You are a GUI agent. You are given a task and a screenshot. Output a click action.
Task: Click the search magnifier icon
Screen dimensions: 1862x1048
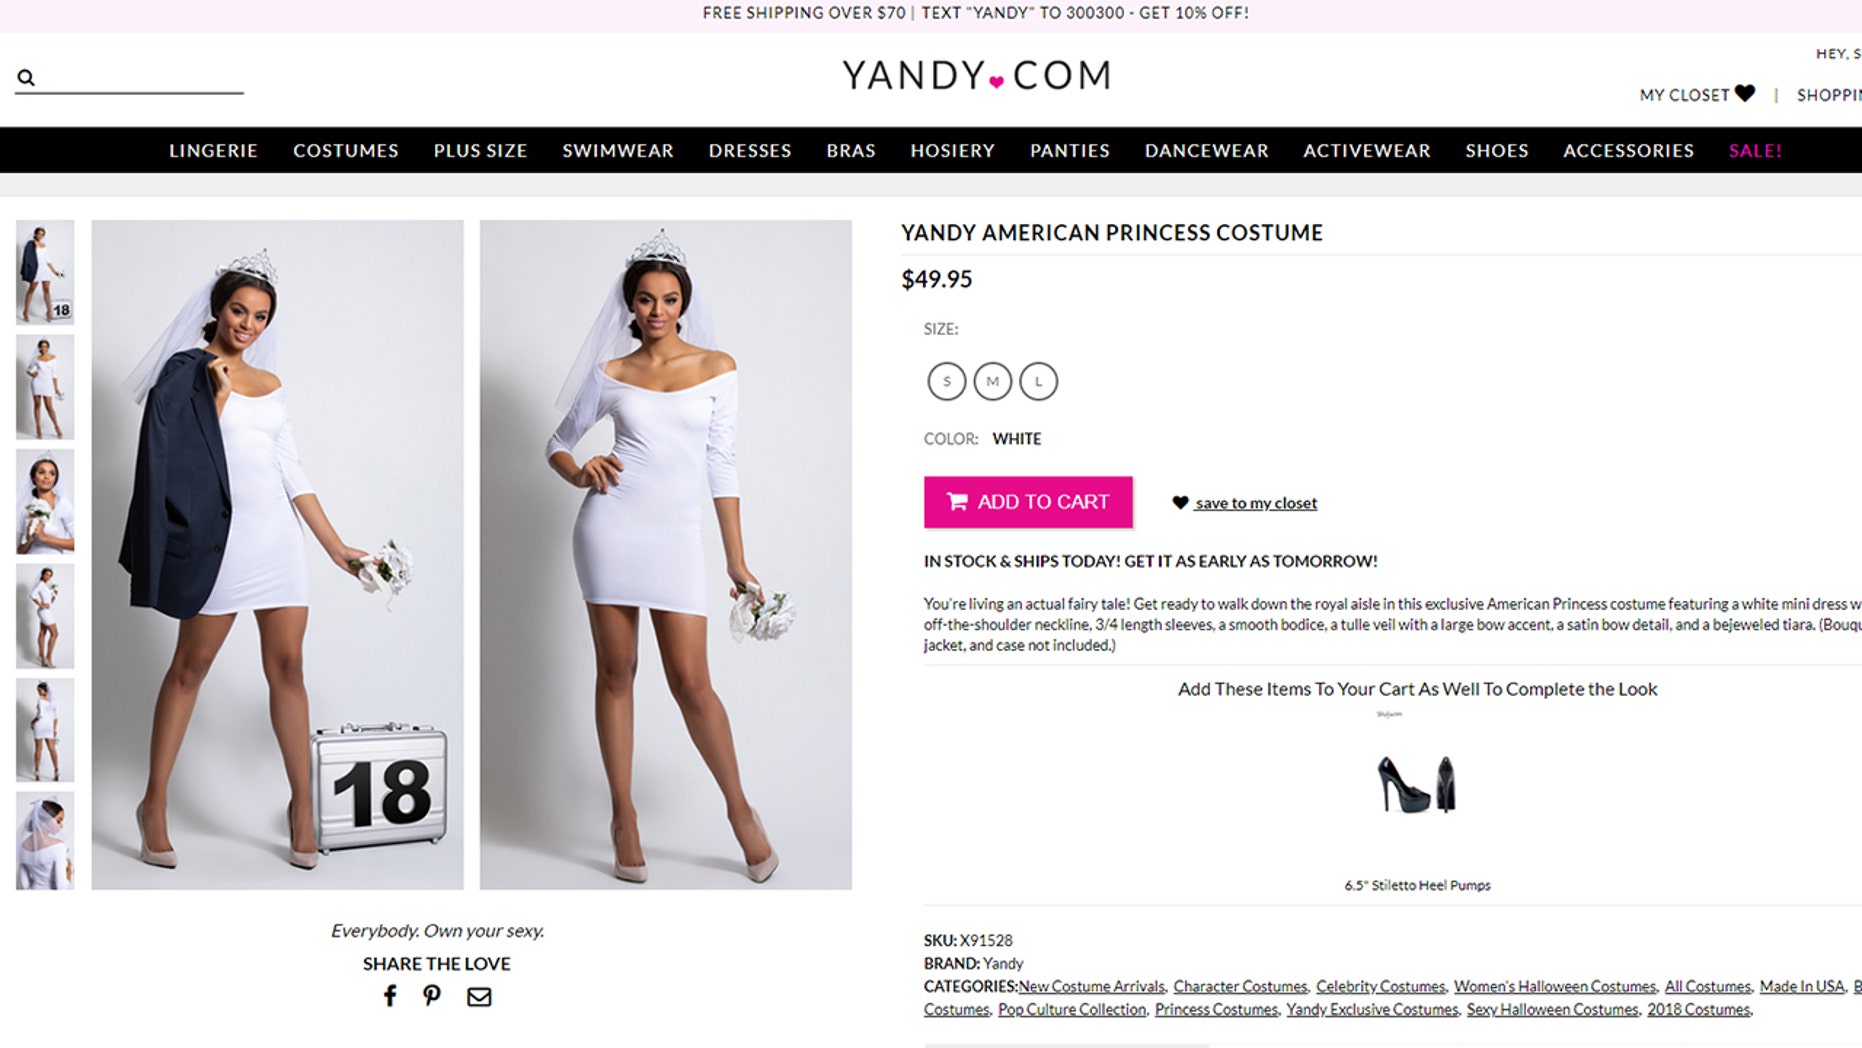click(x=26, y=77)
